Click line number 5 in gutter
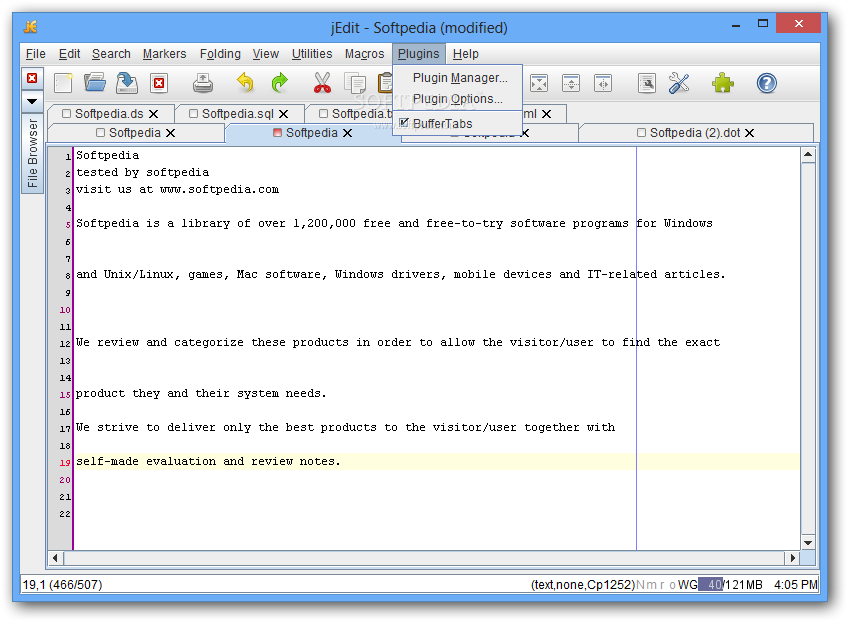This screenshot has height=622, width=848. 68,224
